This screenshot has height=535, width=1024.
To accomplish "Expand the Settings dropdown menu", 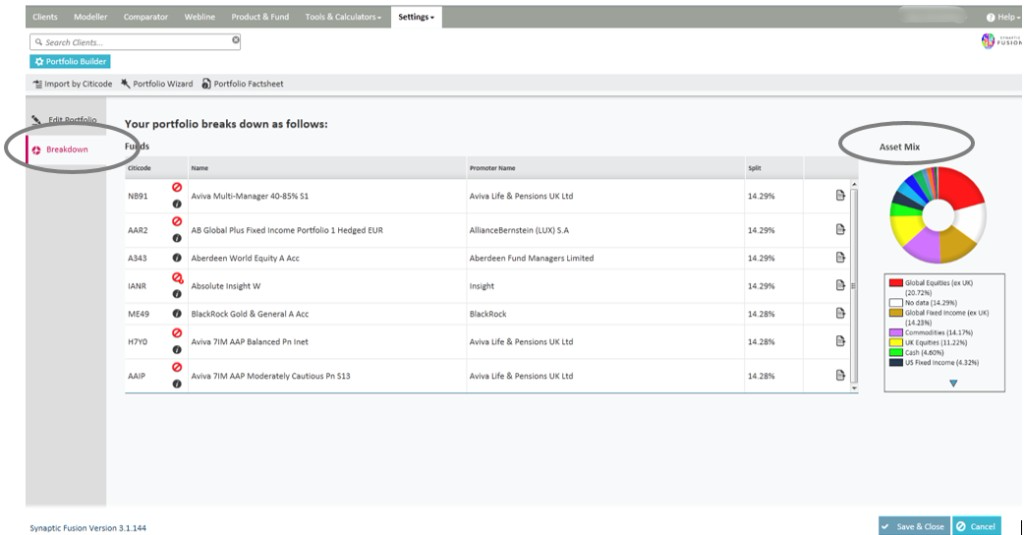I will [416, 17].
